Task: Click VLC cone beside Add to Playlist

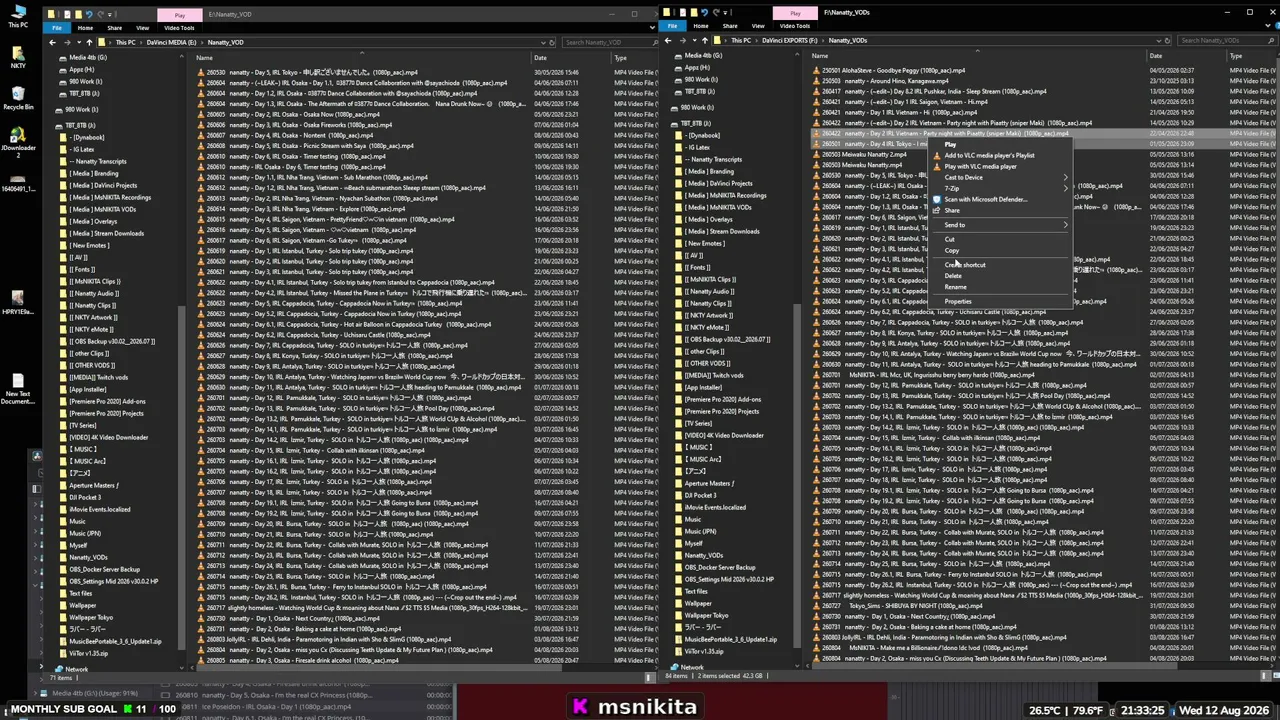Action: [937, 156]
